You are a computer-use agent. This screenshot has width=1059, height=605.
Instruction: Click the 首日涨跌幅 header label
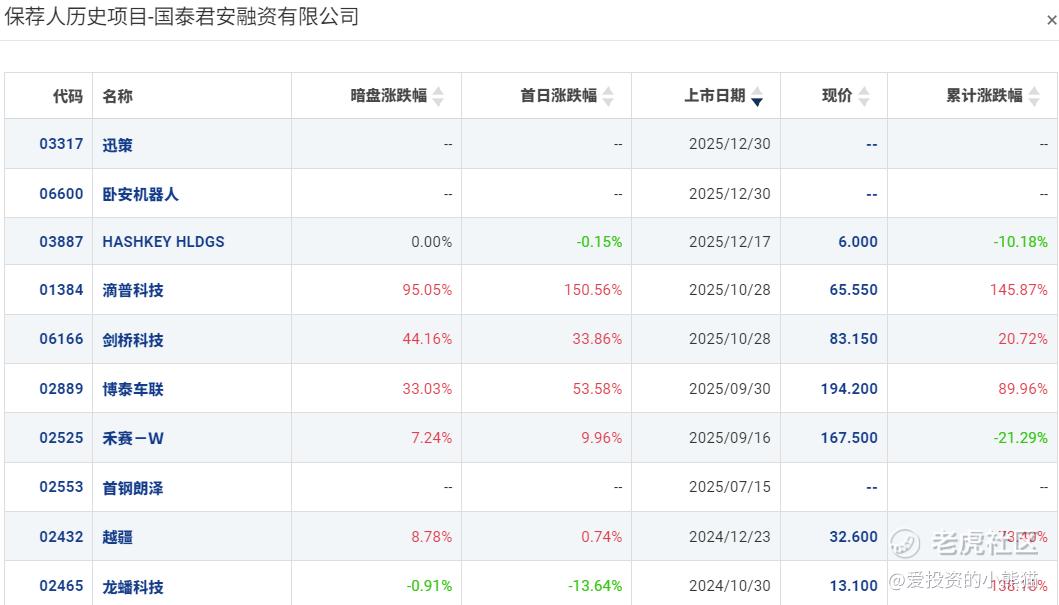pos(559,96)
